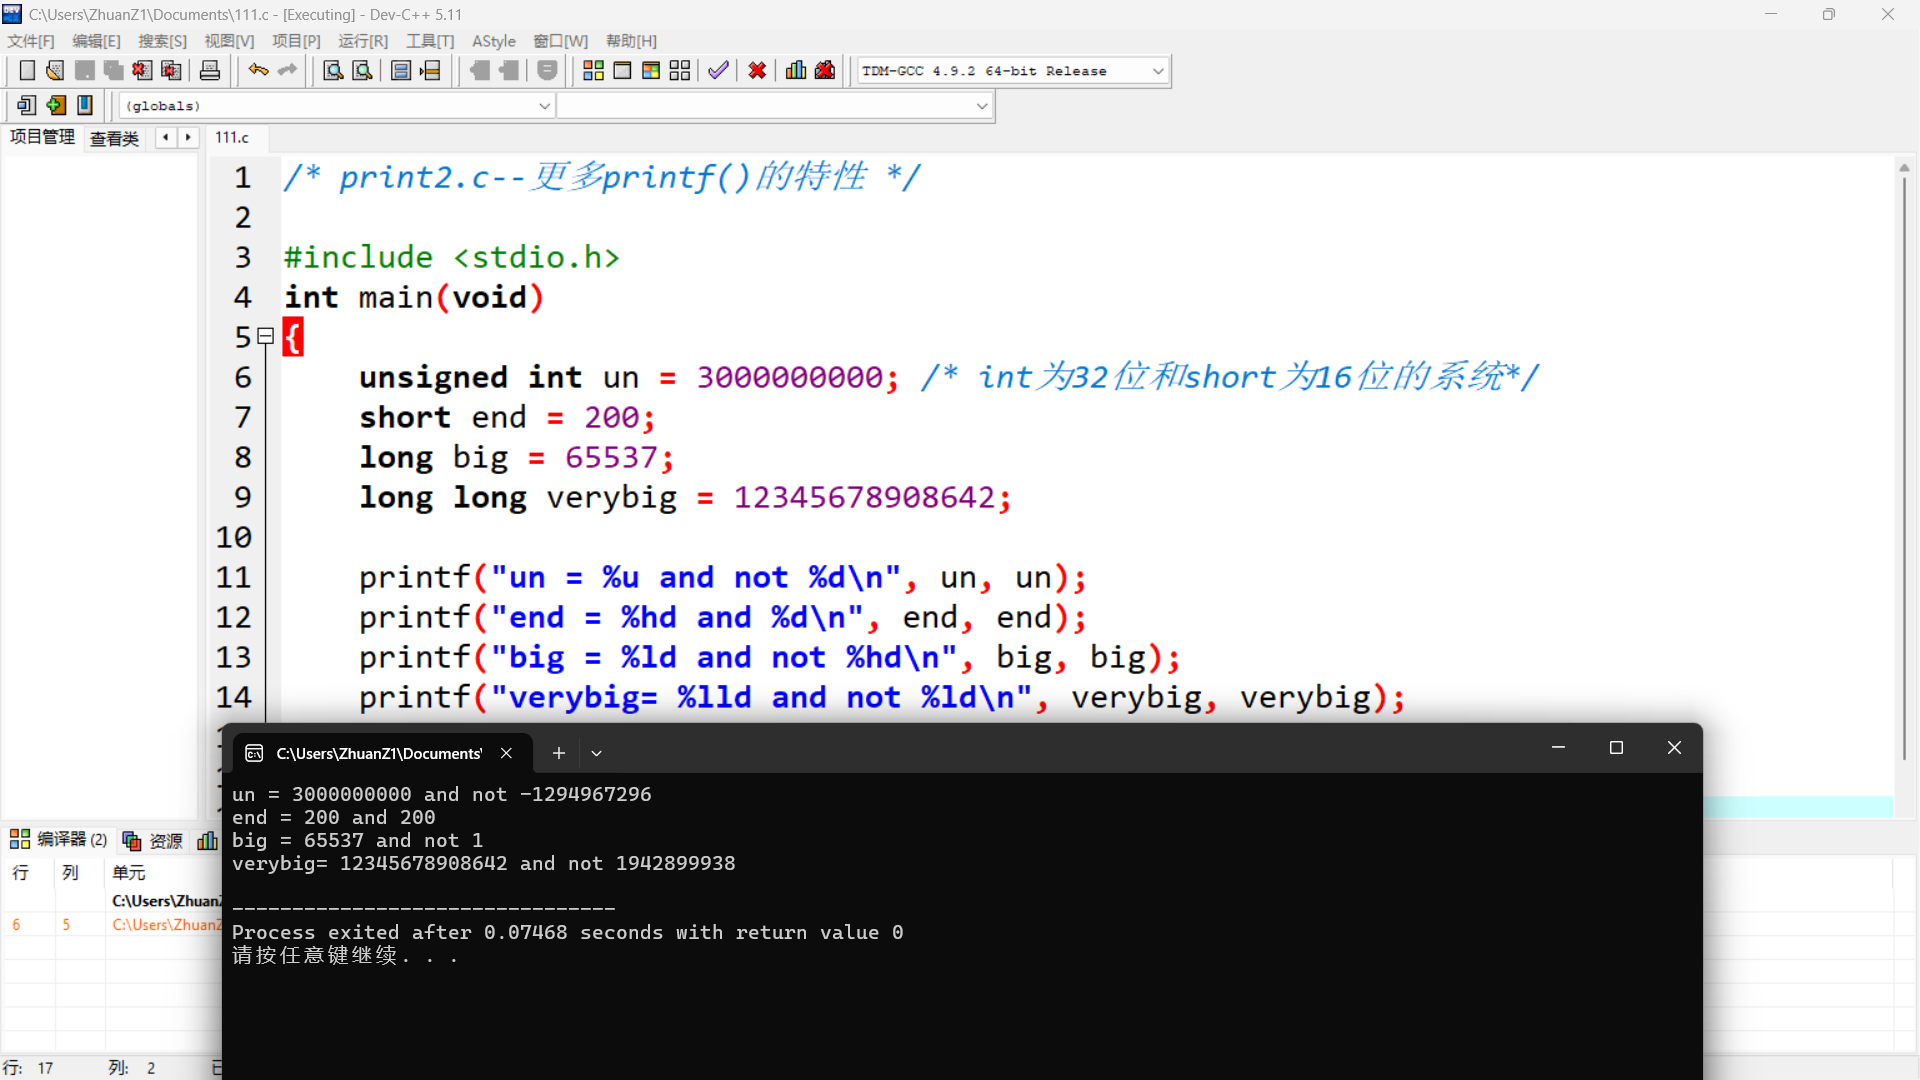Click the Insert green plus toolbar icon
The image size is (1920, 1080).
point(56,105)
